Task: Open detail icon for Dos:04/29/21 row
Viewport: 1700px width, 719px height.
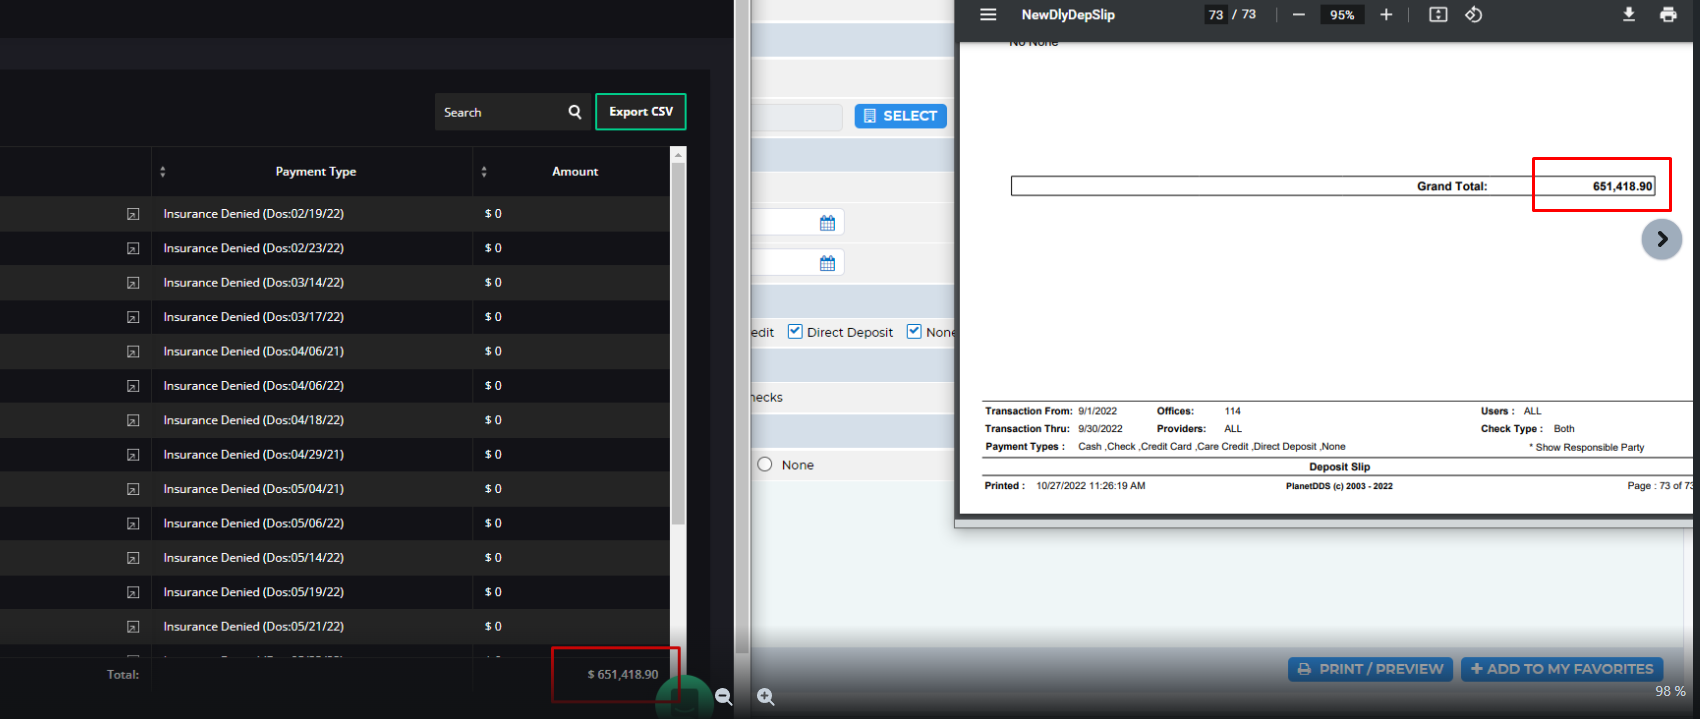Action: coord(133,455)
